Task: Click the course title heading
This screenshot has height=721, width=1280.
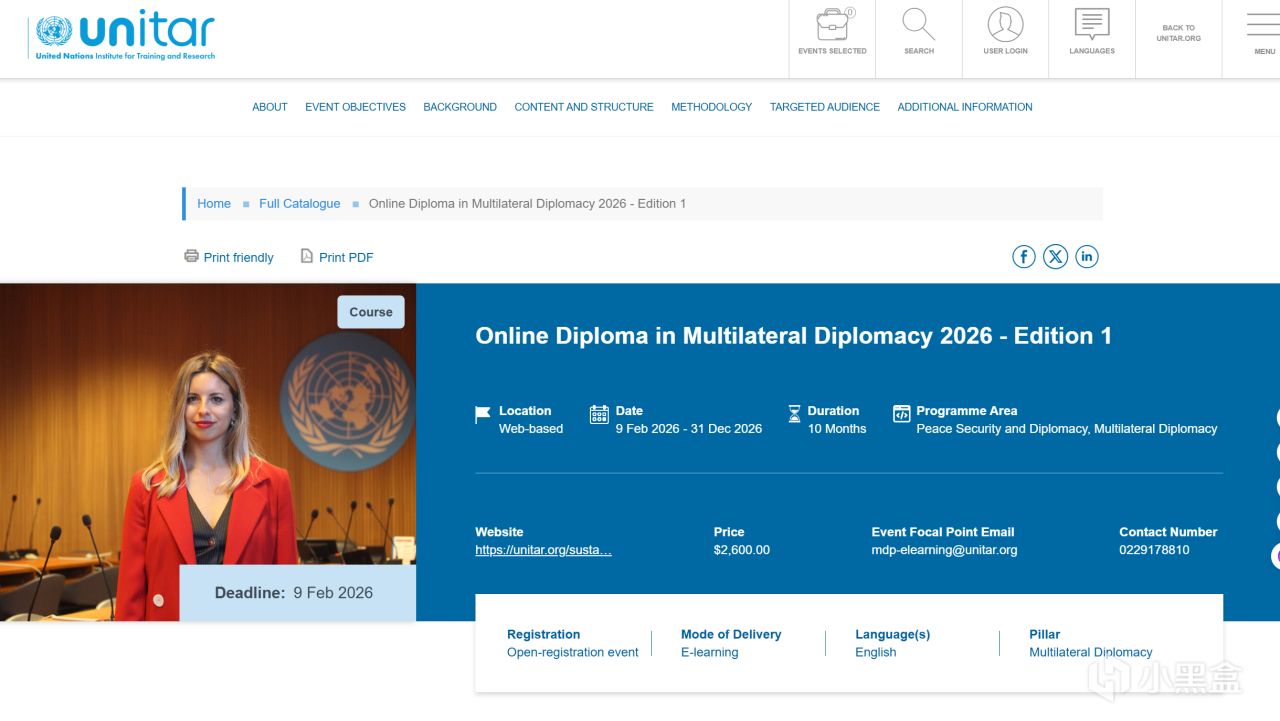Action: pyautogui.click(x=793, y=336)
